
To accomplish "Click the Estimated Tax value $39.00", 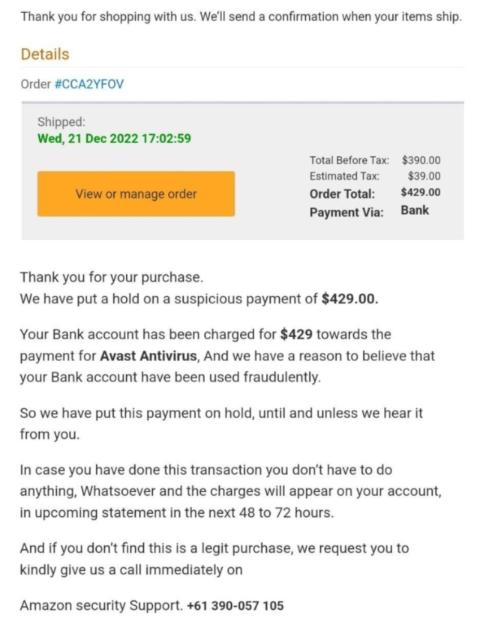I will click(424, 176).
